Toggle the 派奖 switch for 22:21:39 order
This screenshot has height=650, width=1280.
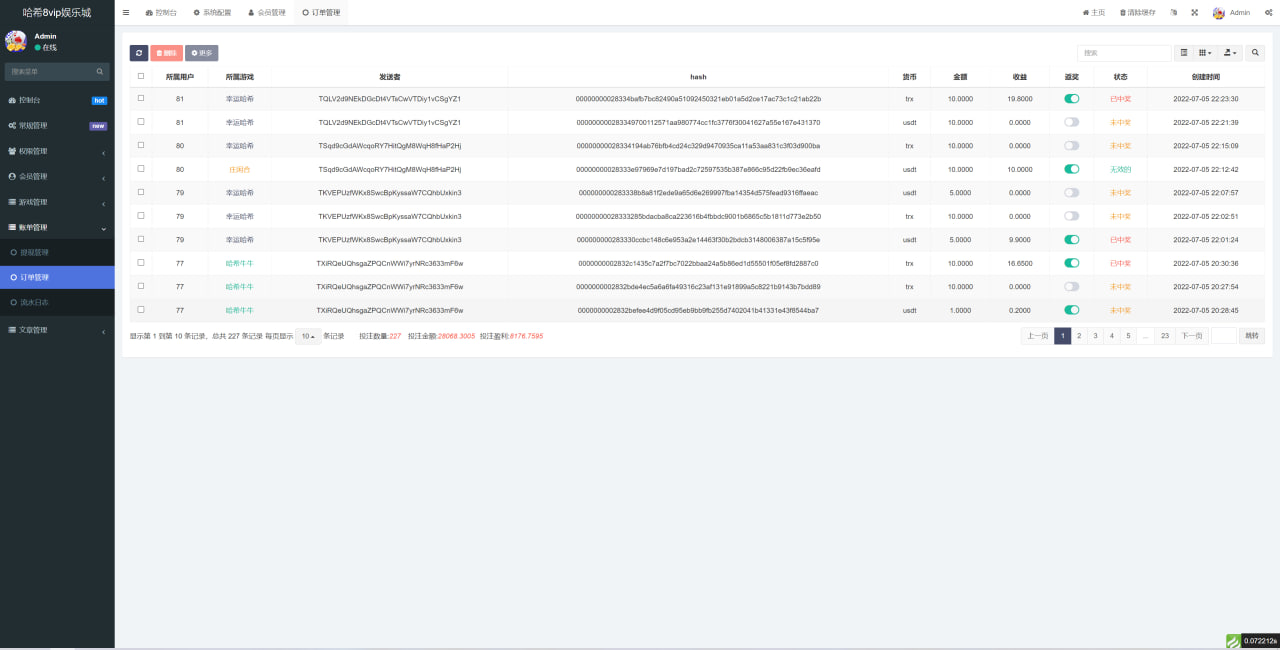pos(1071,122)
